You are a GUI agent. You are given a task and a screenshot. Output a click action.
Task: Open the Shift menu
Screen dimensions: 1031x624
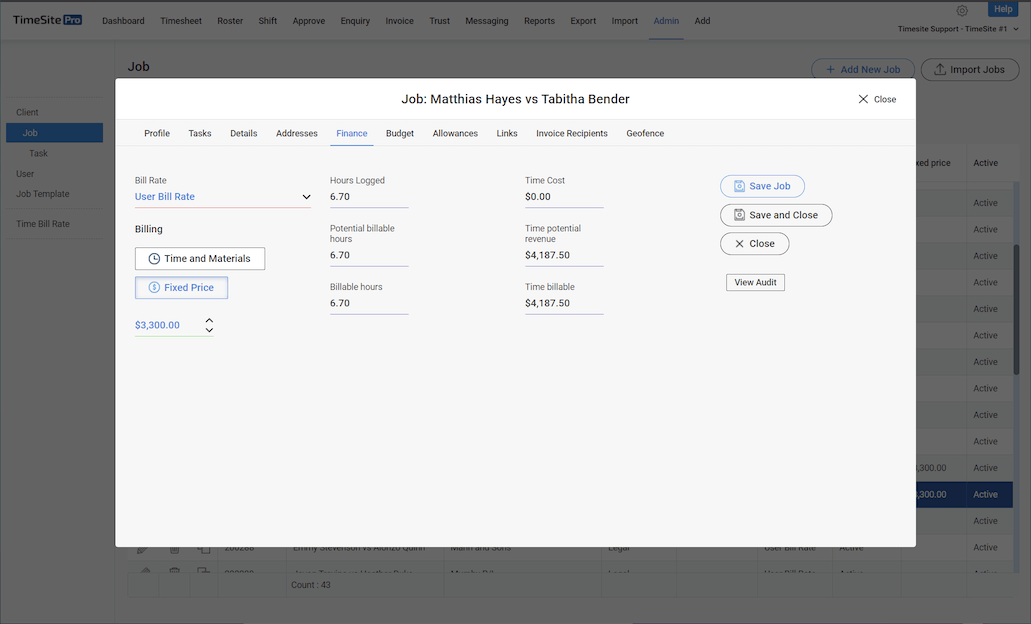[x=268, y=21]
